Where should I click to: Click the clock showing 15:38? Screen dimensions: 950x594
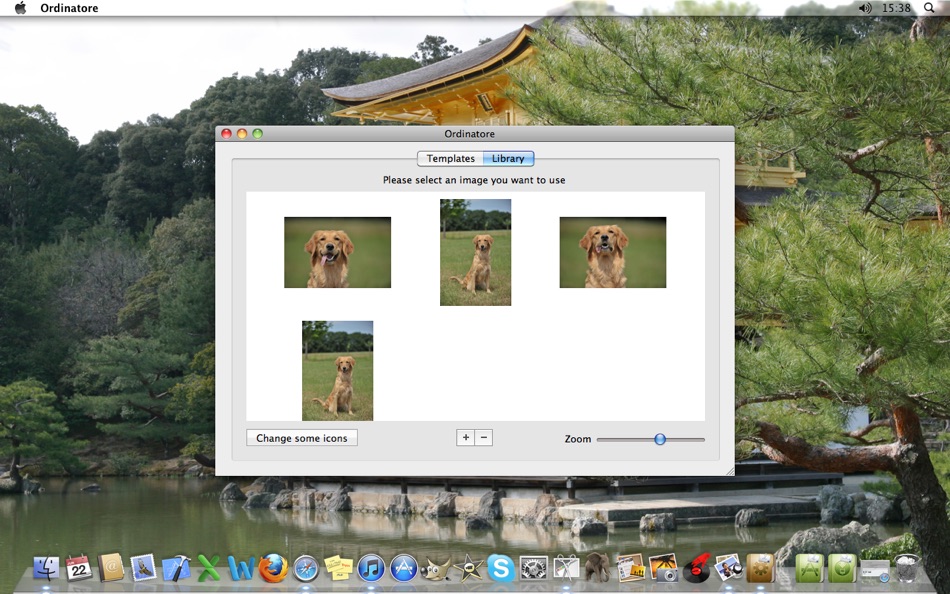coord(896,8)
